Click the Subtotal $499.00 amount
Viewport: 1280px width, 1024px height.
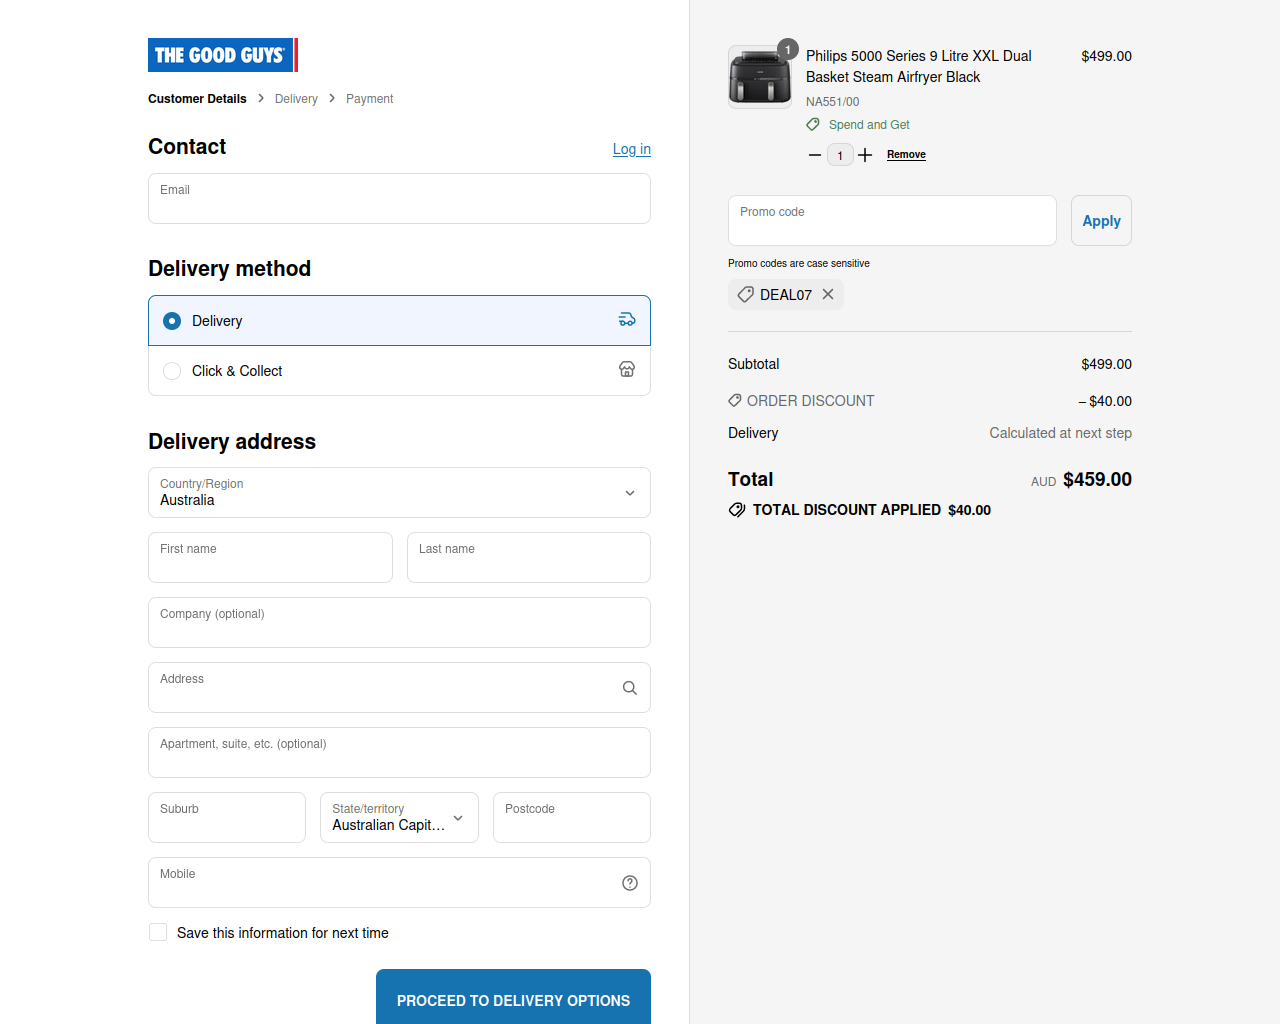pyautogui.click(x=1106, y=364)
